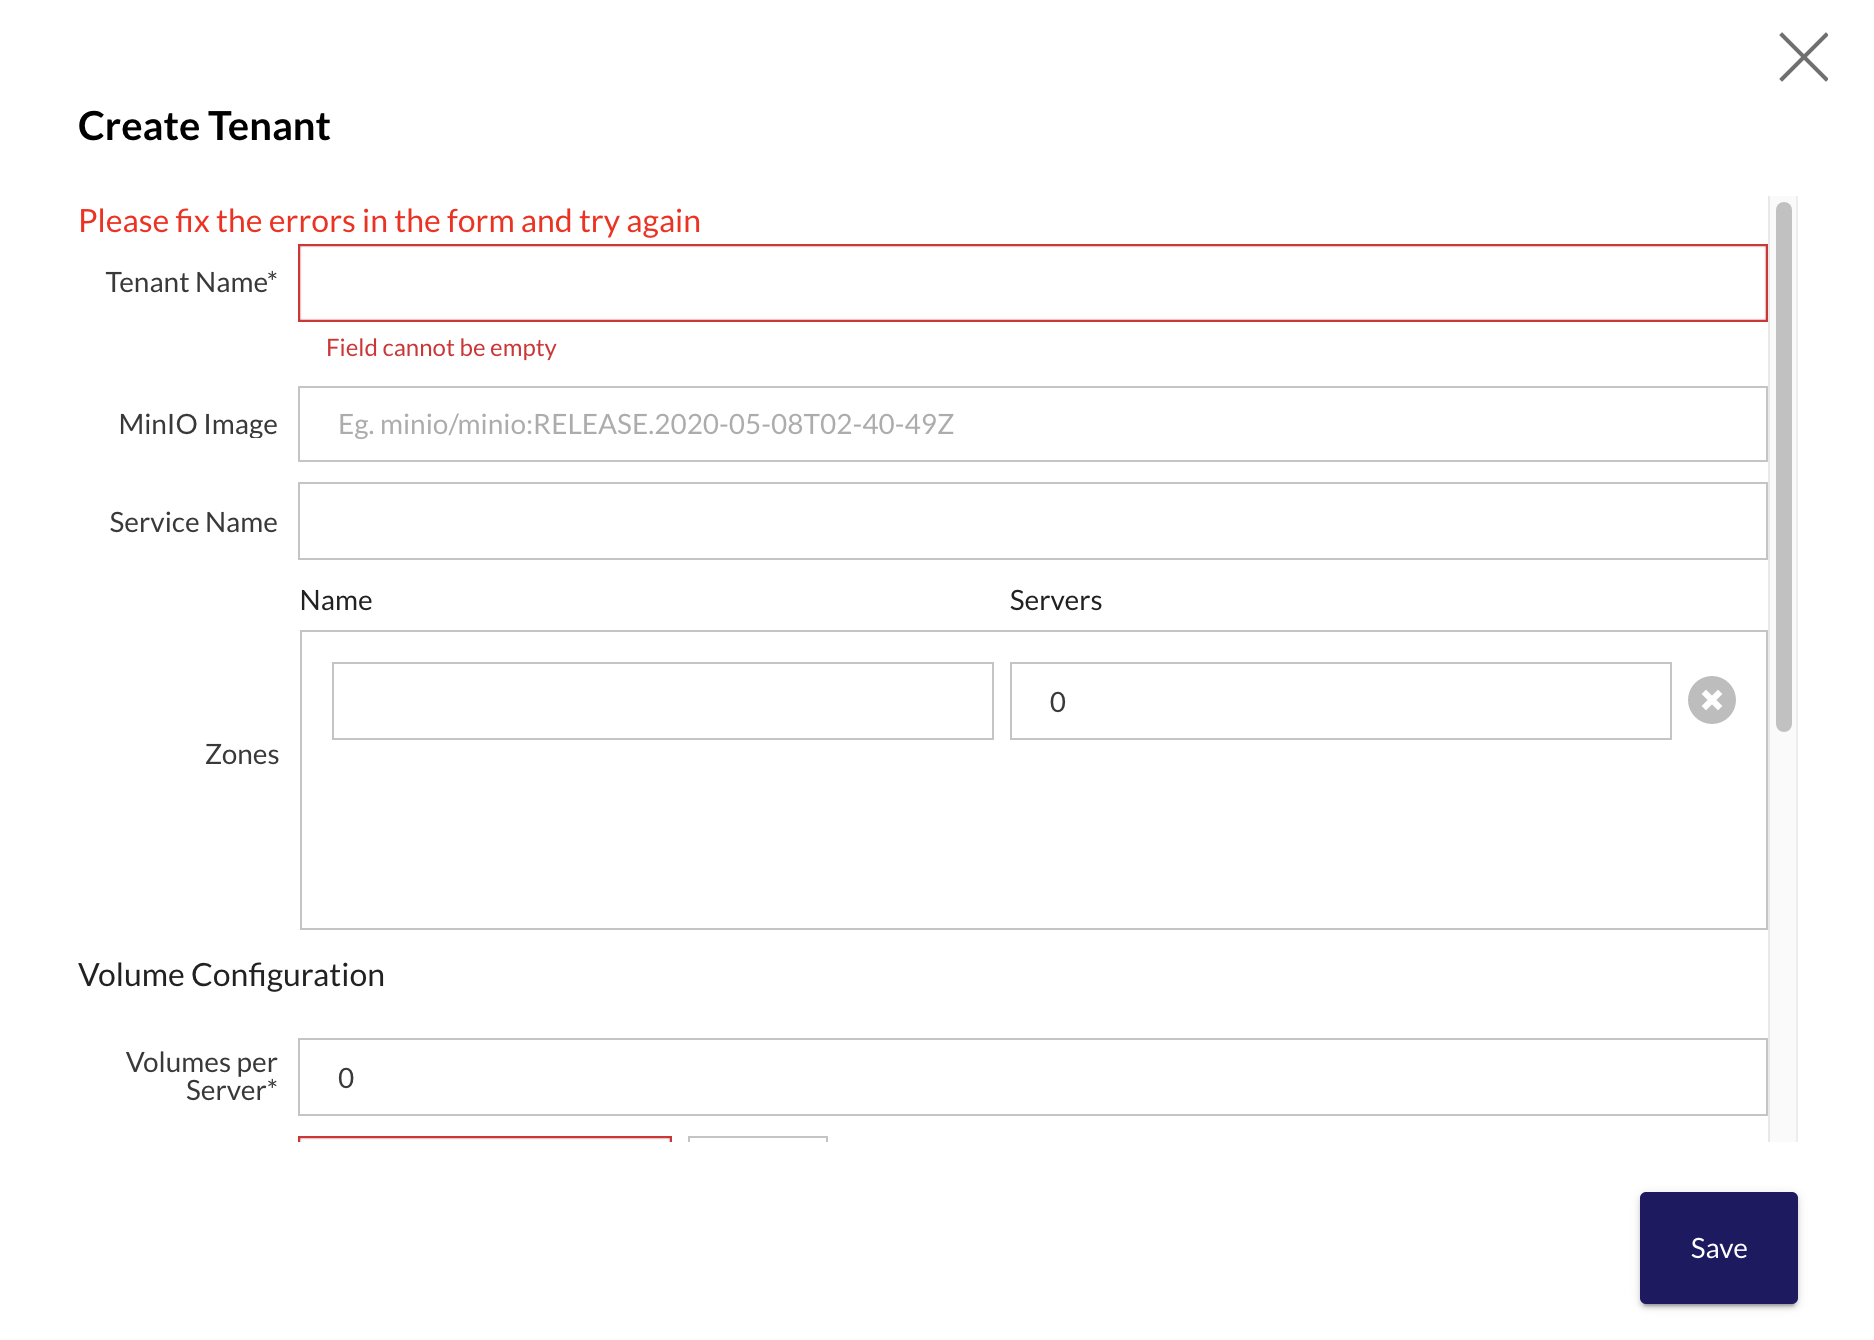Viewport: 1874px width, 1340px height.
Task: Click the zone Servers number field
Action: pos(1340,701)
